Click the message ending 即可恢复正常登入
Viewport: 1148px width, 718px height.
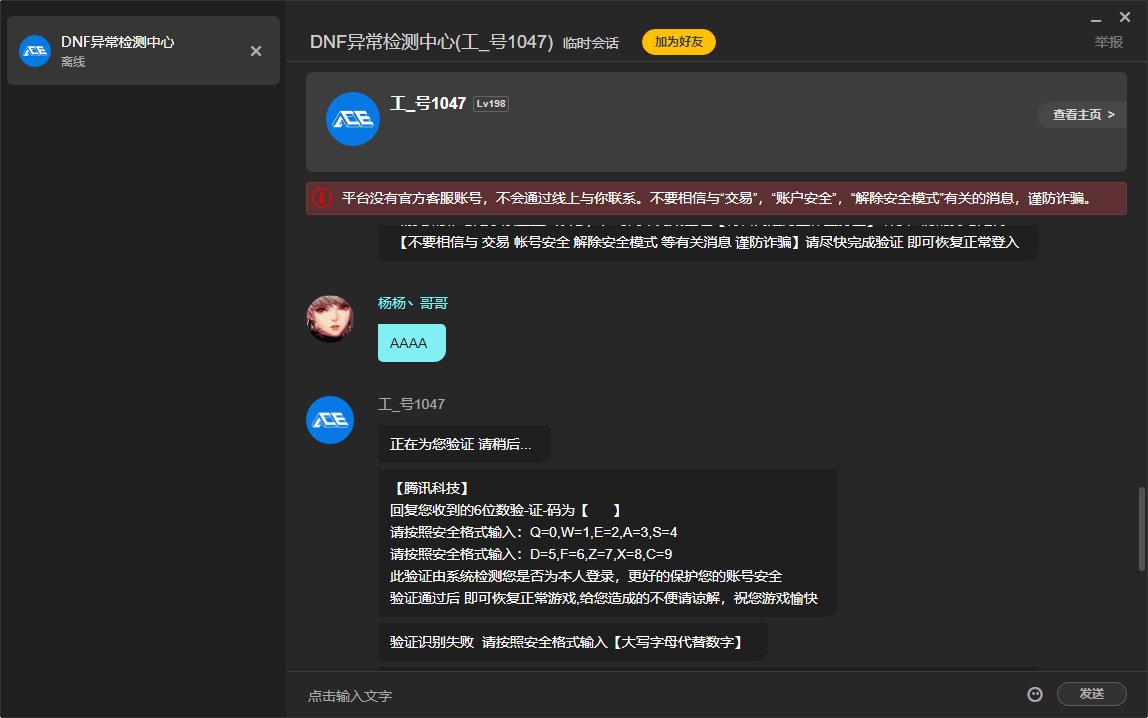tap(708, 242)
